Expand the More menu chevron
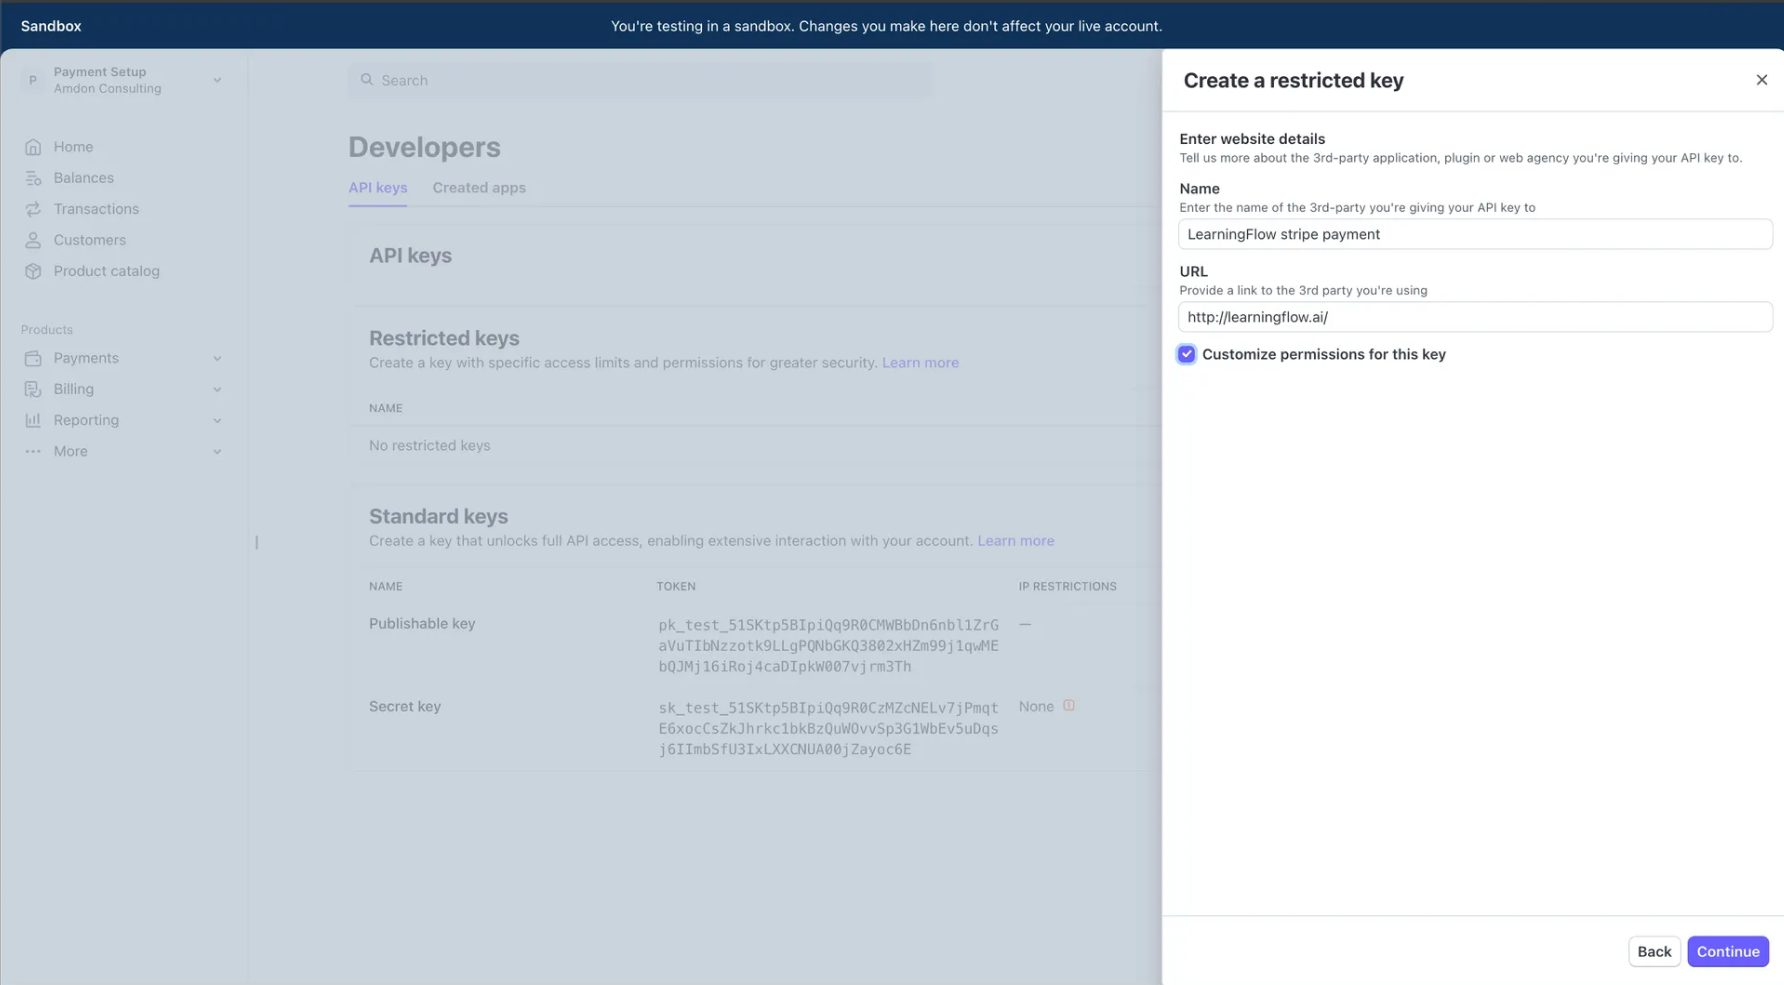 217,451
